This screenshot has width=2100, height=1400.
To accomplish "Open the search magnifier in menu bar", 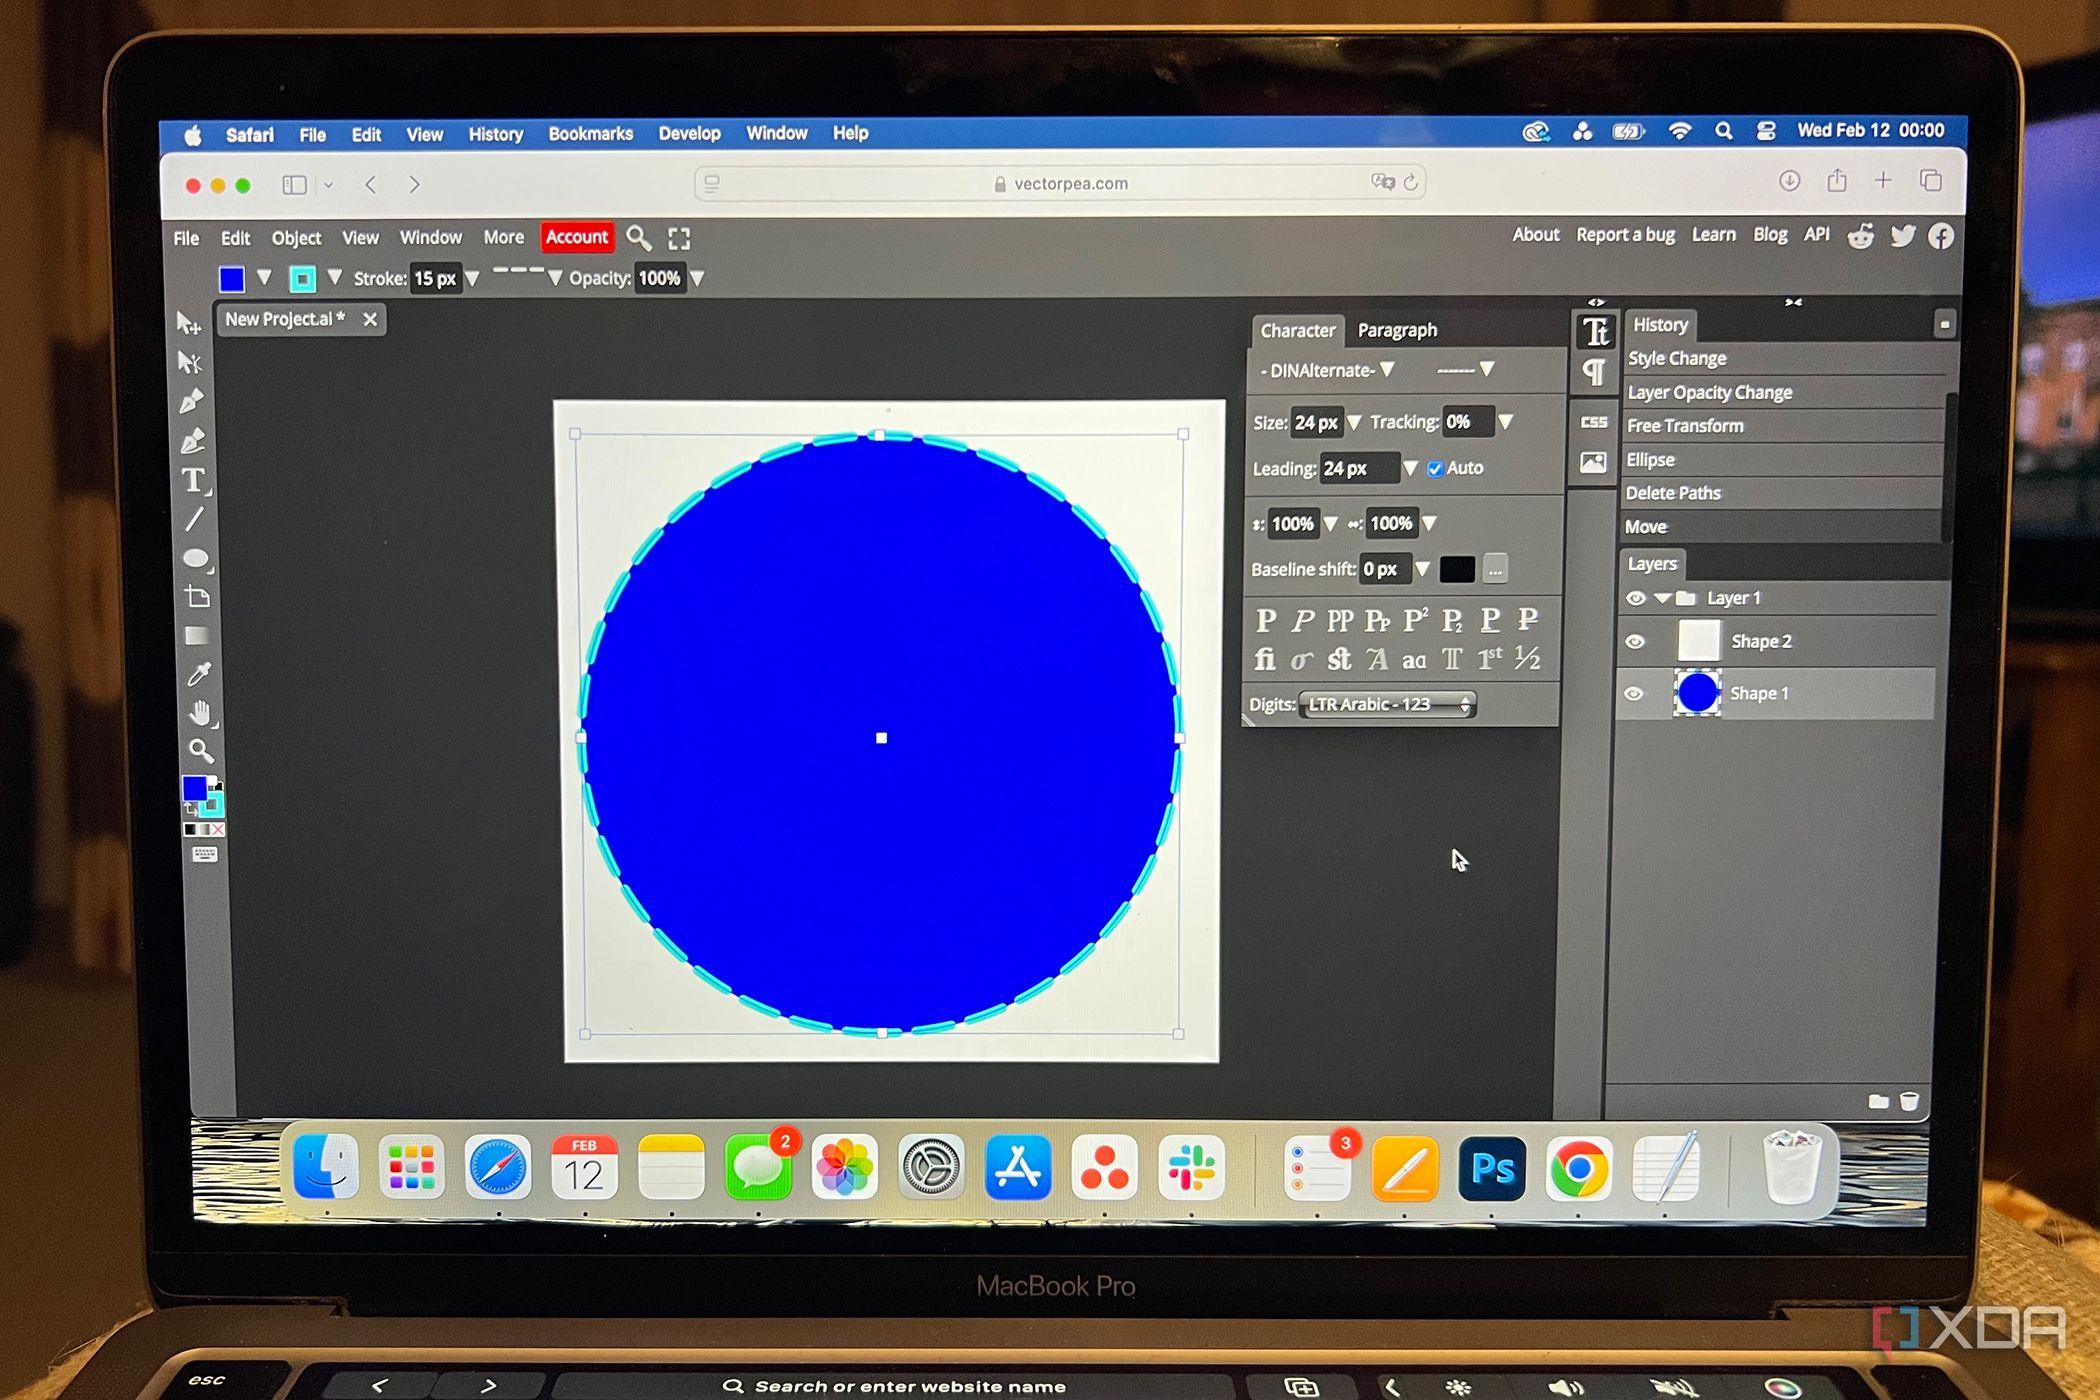I will 639,238.
